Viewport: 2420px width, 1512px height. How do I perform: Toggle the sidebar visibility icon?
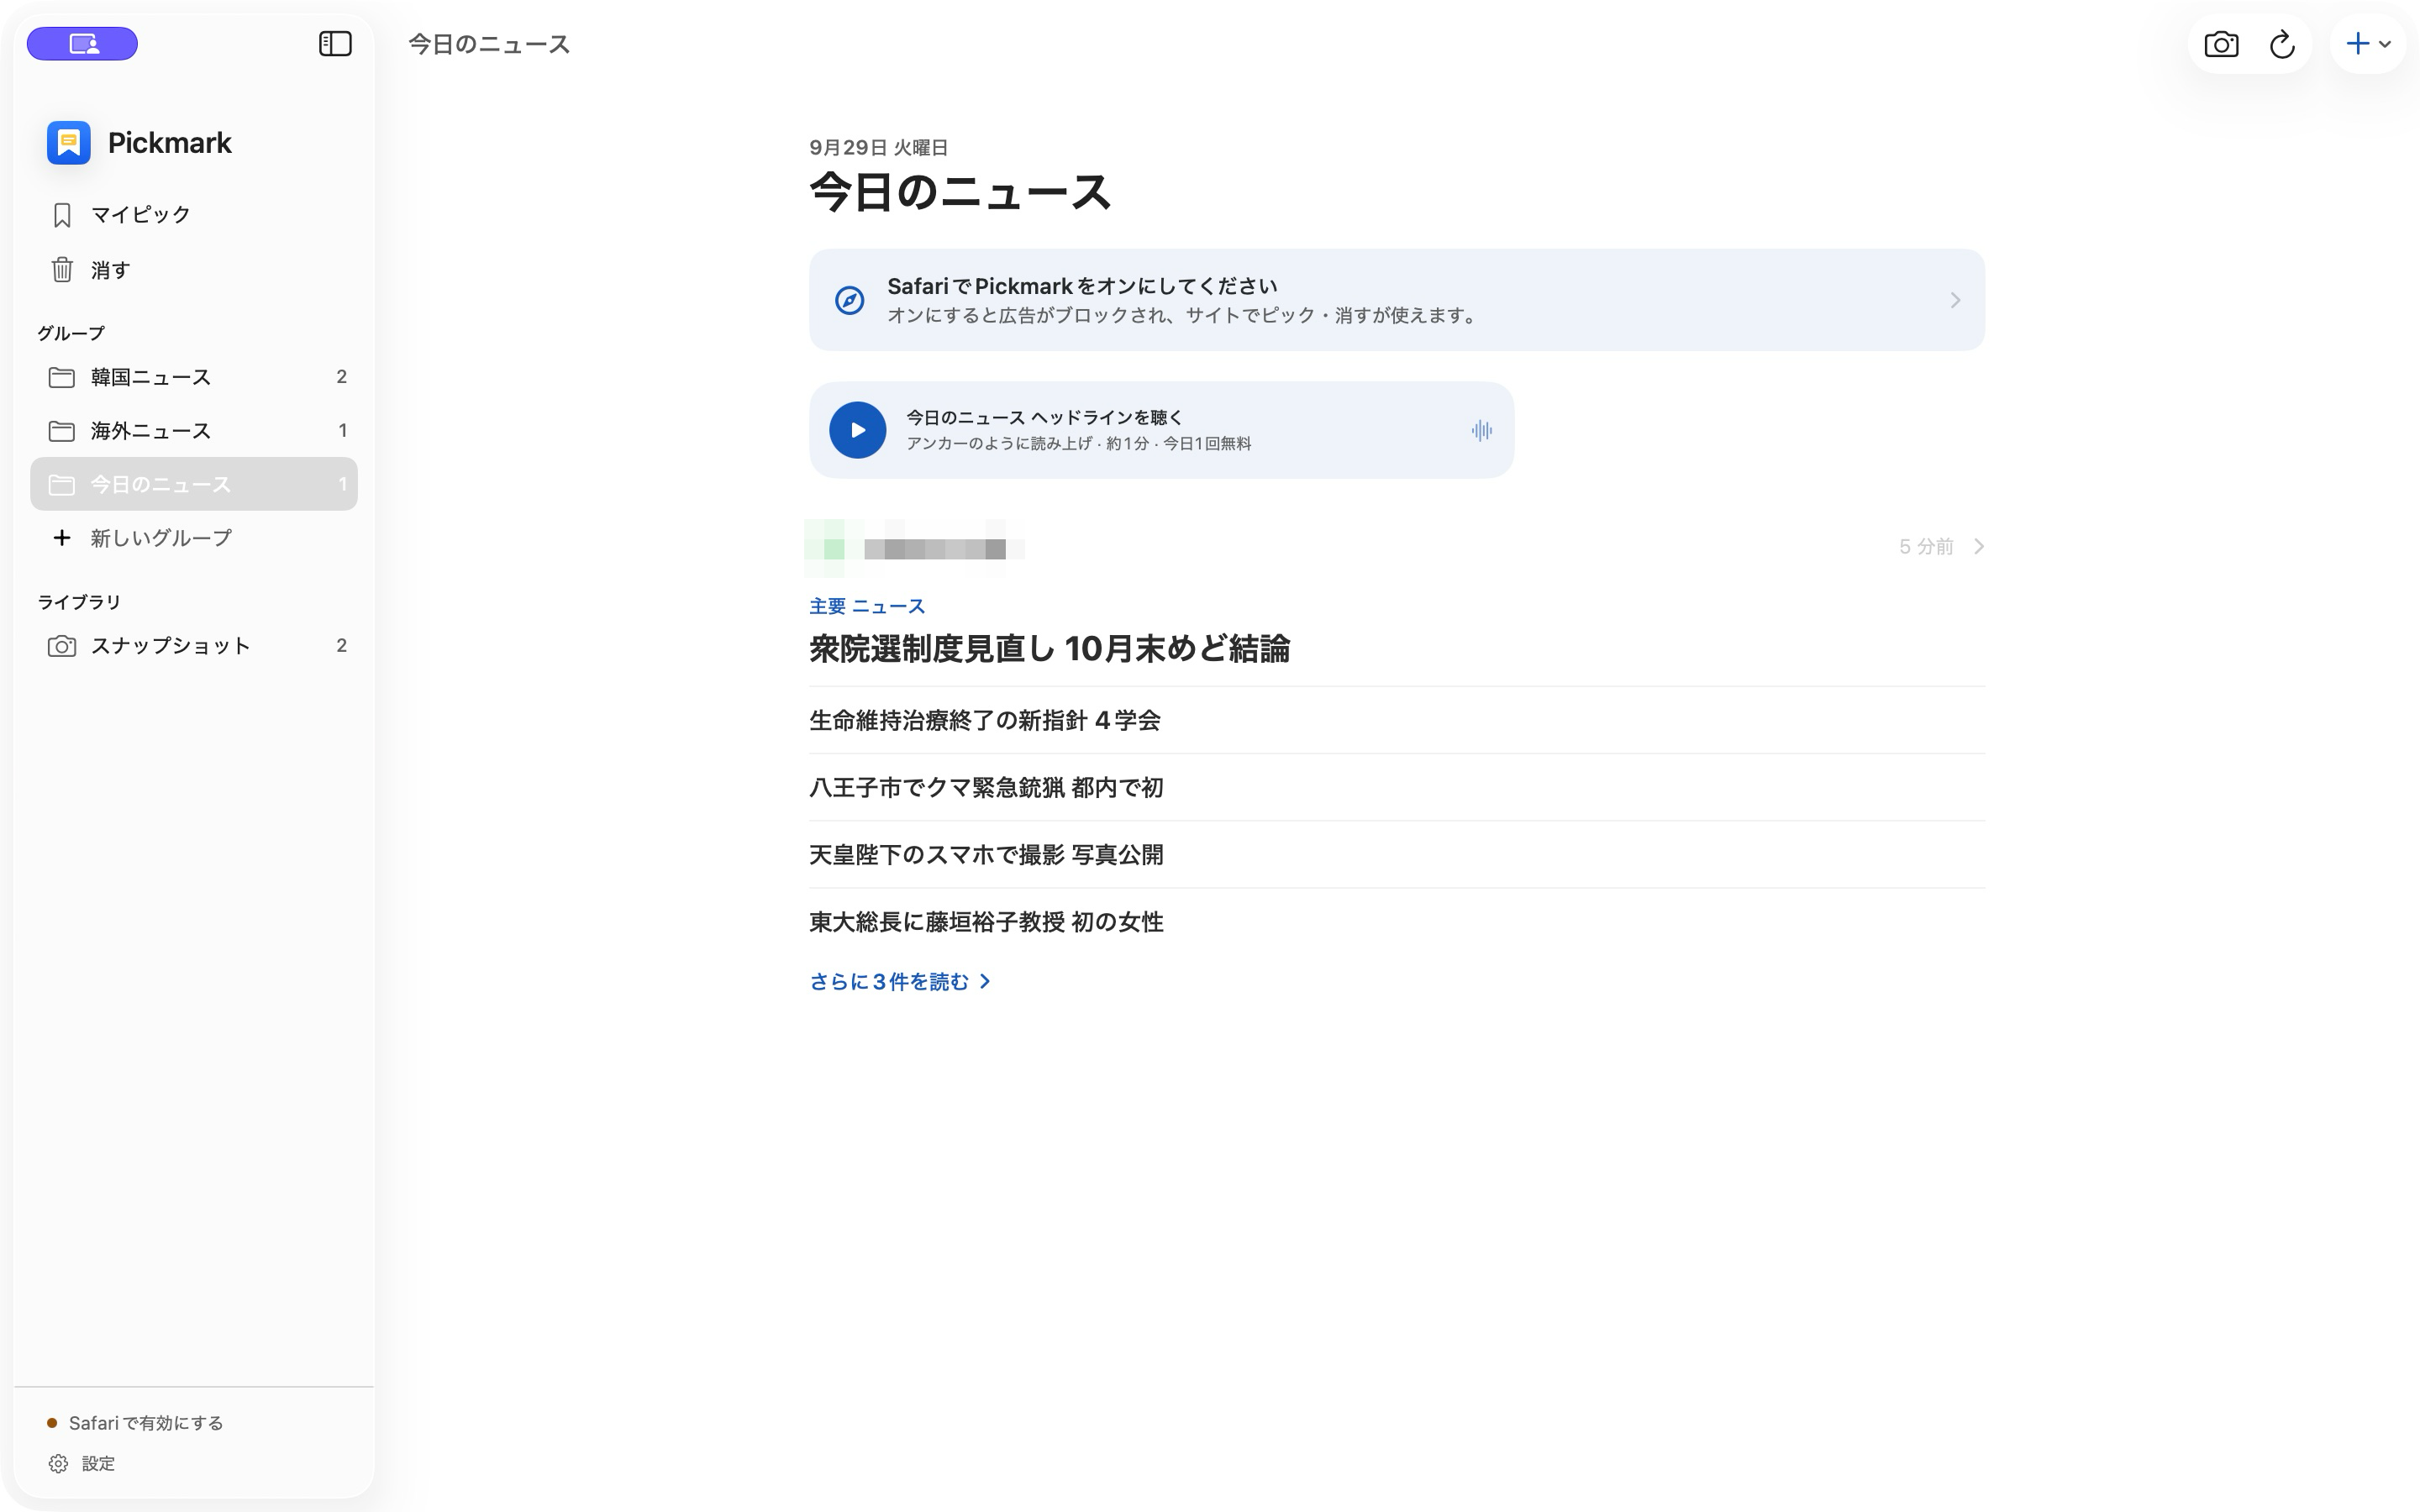pyautogui.click(x=335, y=44)
